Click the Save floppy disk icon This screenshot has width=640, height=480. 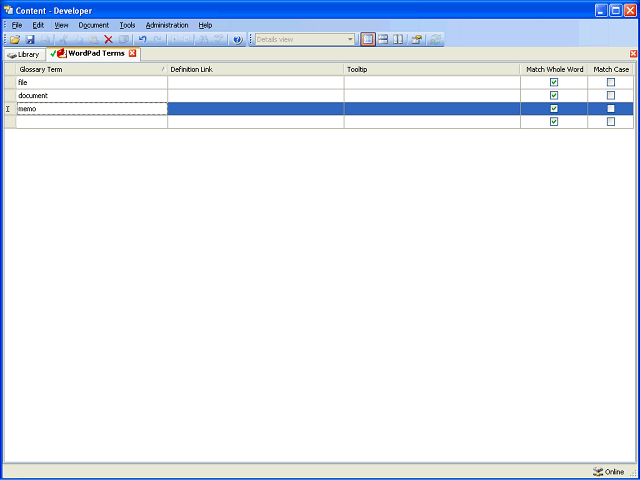[x=30, y=40]
